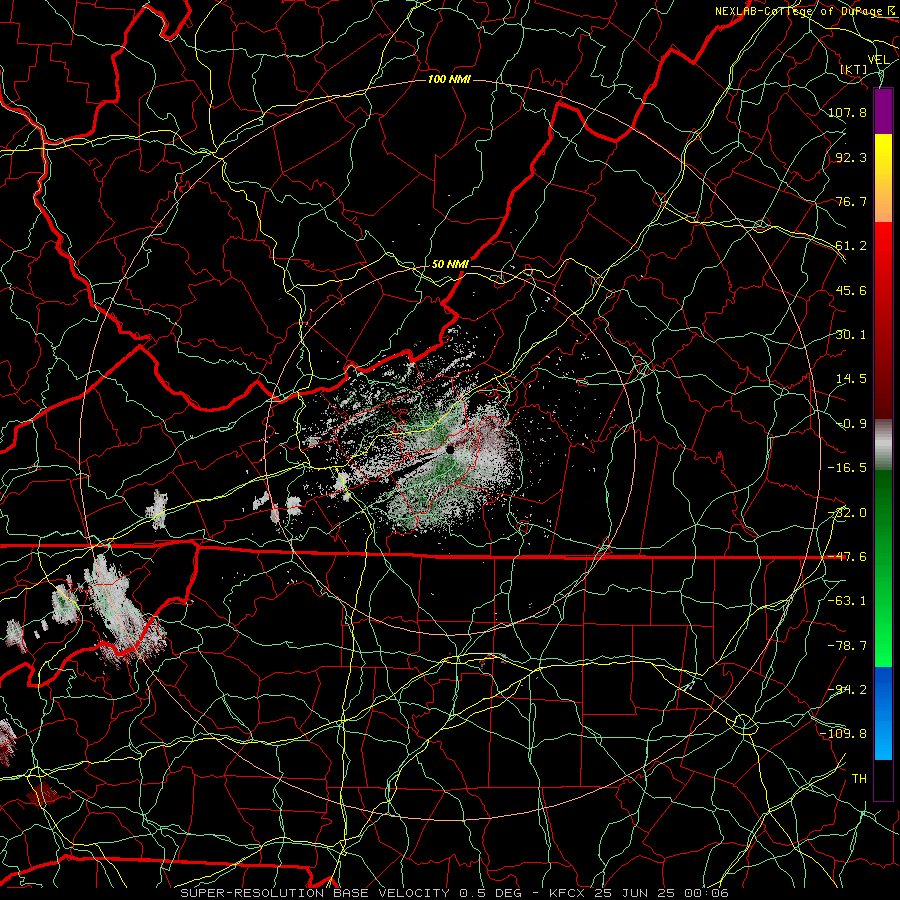Click the -109.8 velocity scale value
Screen dimensions: 900x900
[844, 734]
